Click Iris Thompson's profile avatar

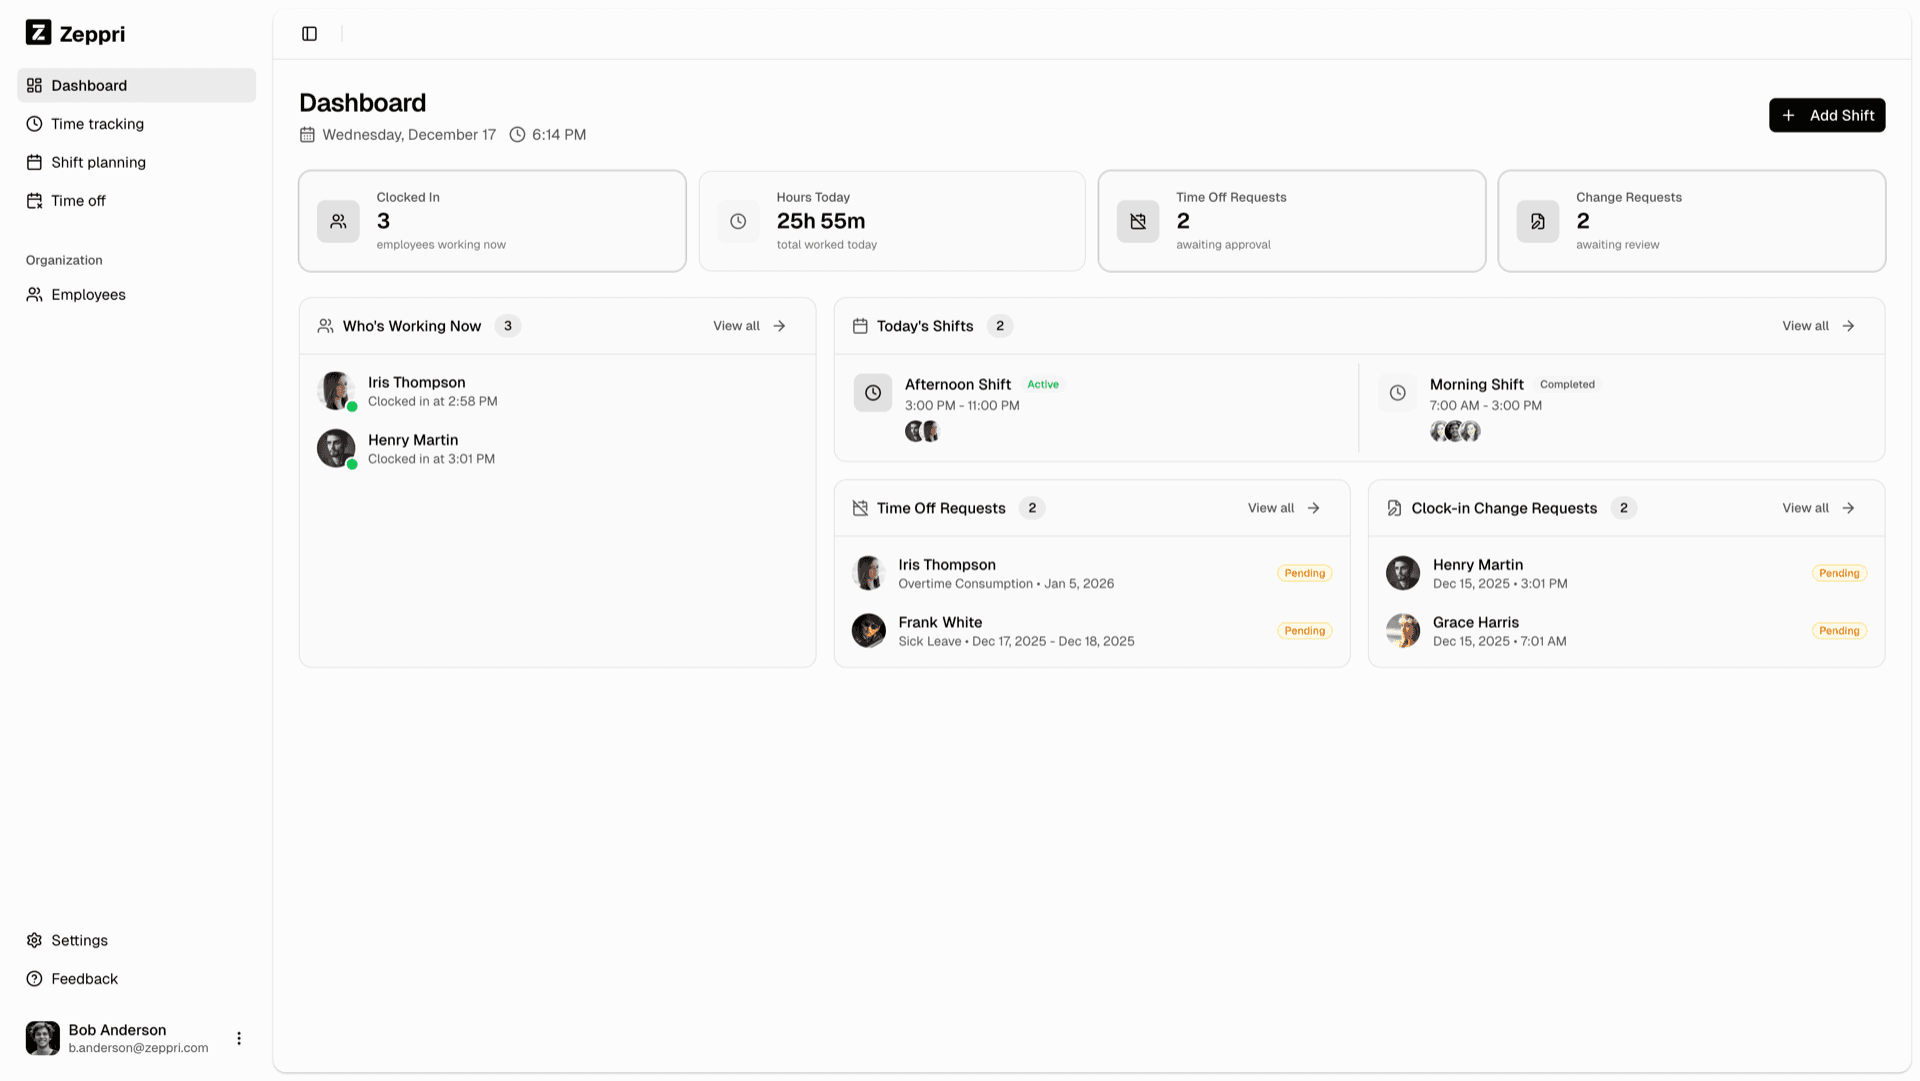tap(335, 390)
